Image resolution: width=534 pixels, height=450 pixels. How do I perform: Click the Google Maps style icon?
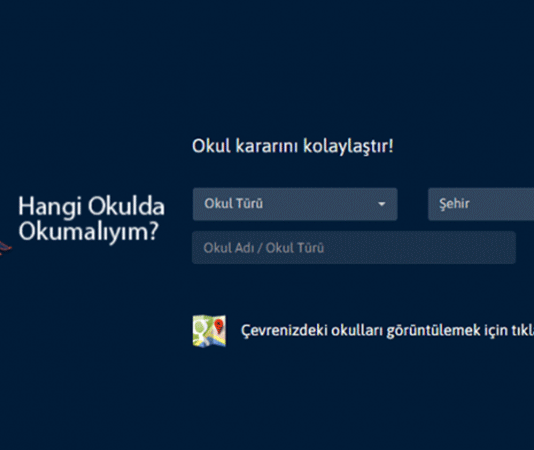(209, 331)
